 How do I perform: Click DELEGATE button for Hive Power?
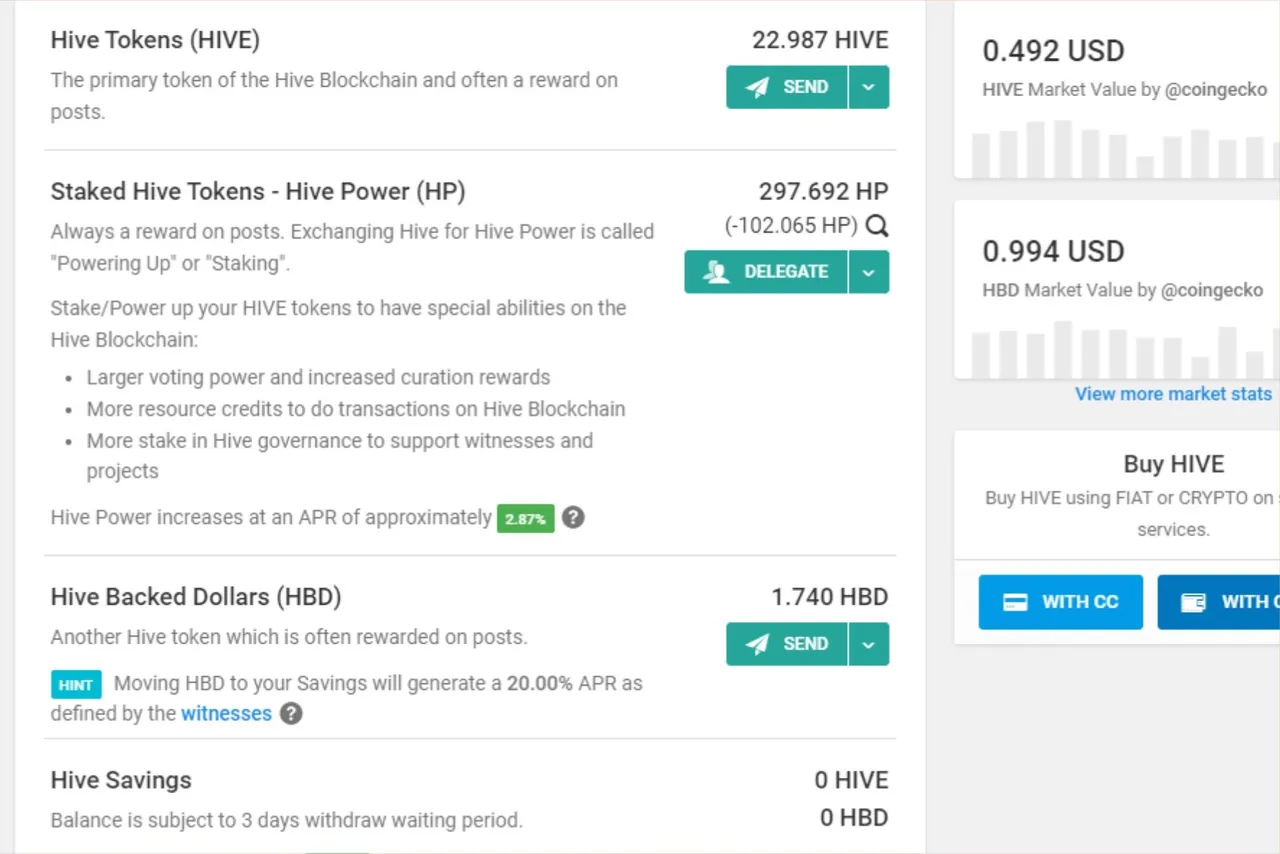(x=766, y=272)
